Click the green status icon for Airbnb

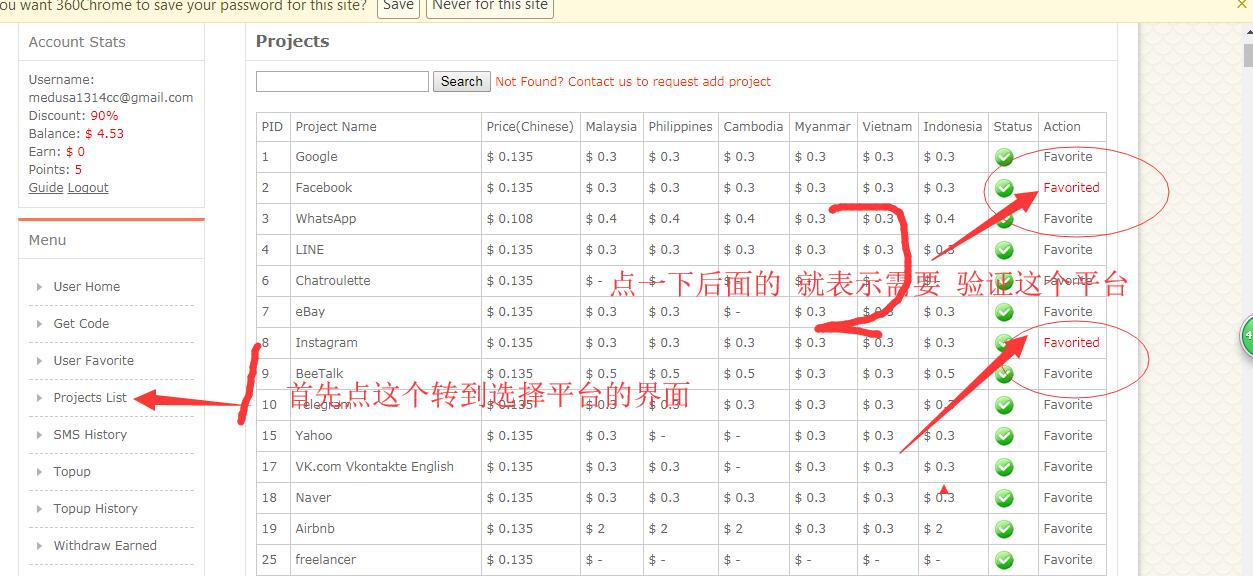click(1004, 529)
